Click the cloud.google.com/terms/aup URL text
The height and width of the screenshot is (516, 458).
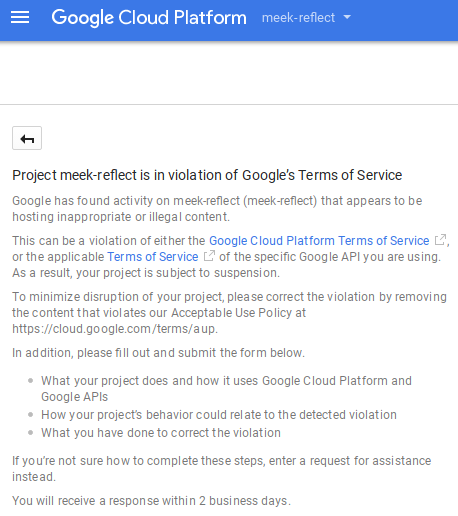coord(115,329)
